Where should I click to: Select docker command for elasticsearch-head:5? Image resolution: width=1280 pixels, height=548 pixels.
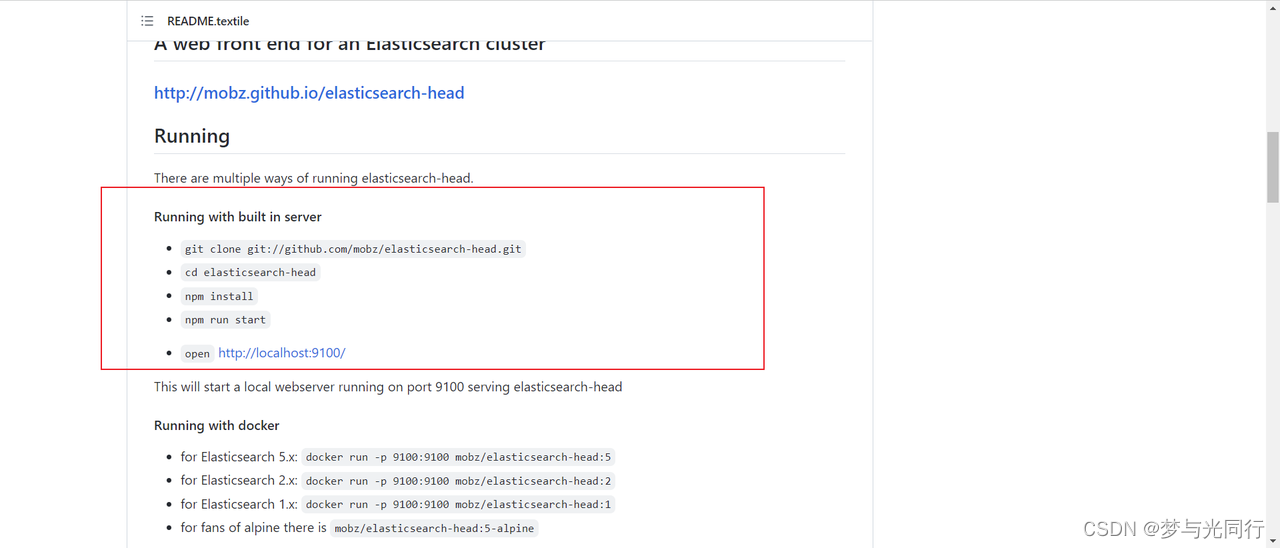(458, 457)
